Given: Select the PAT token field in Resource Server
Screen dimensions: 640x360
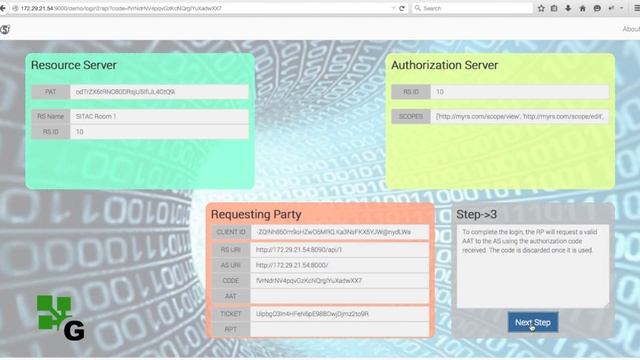Looking at the screenshot, I should coord(159,92).
